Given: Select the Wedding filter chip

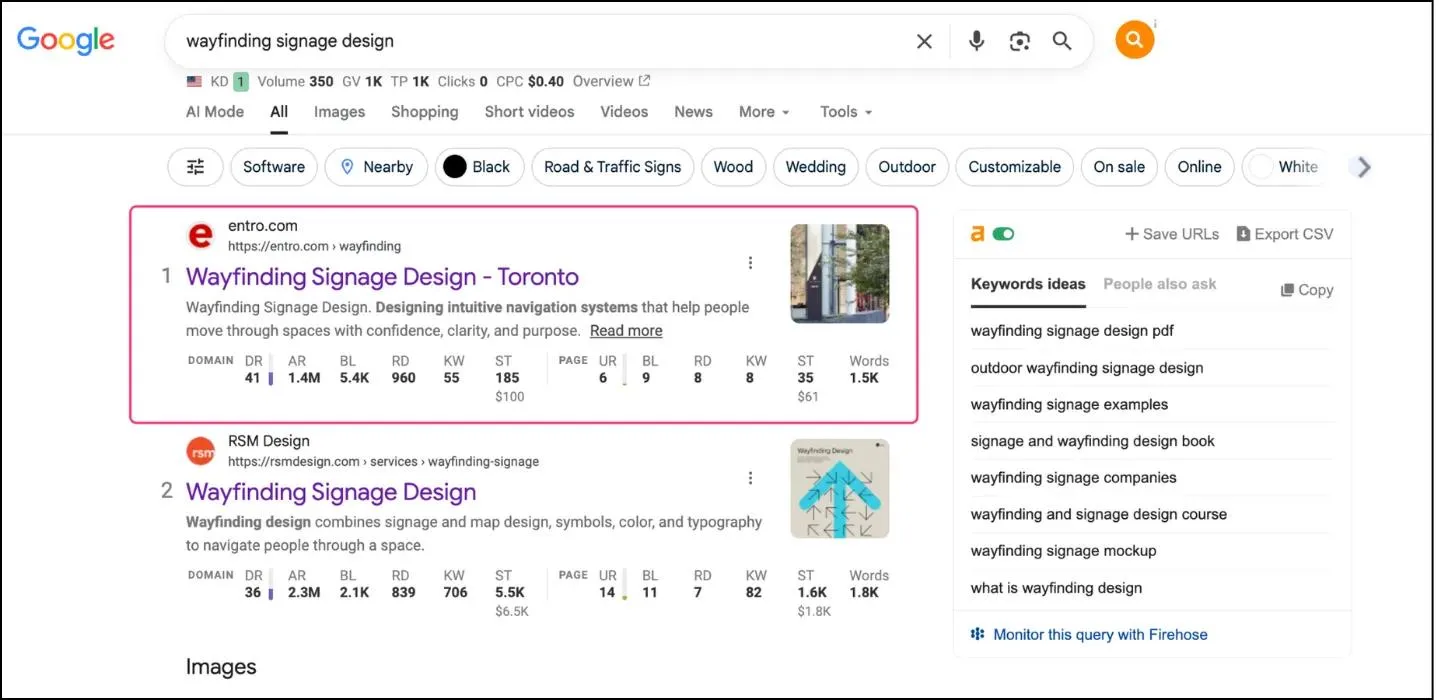Looking at the screenshot, I should coord(815,167).
